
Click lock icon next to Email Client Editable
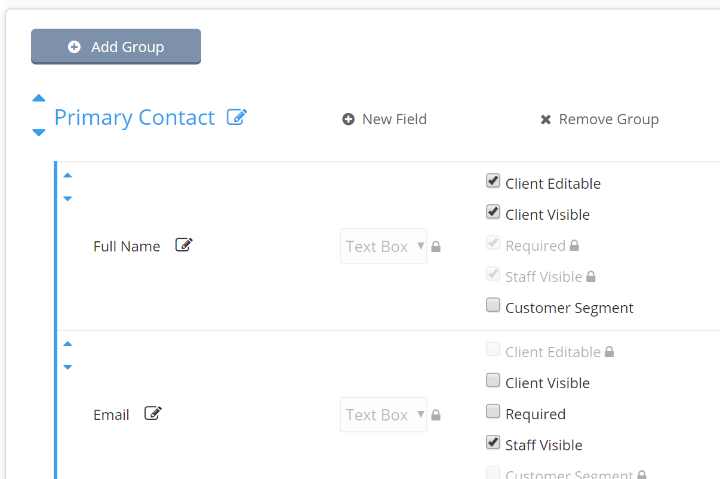[609, 352]
